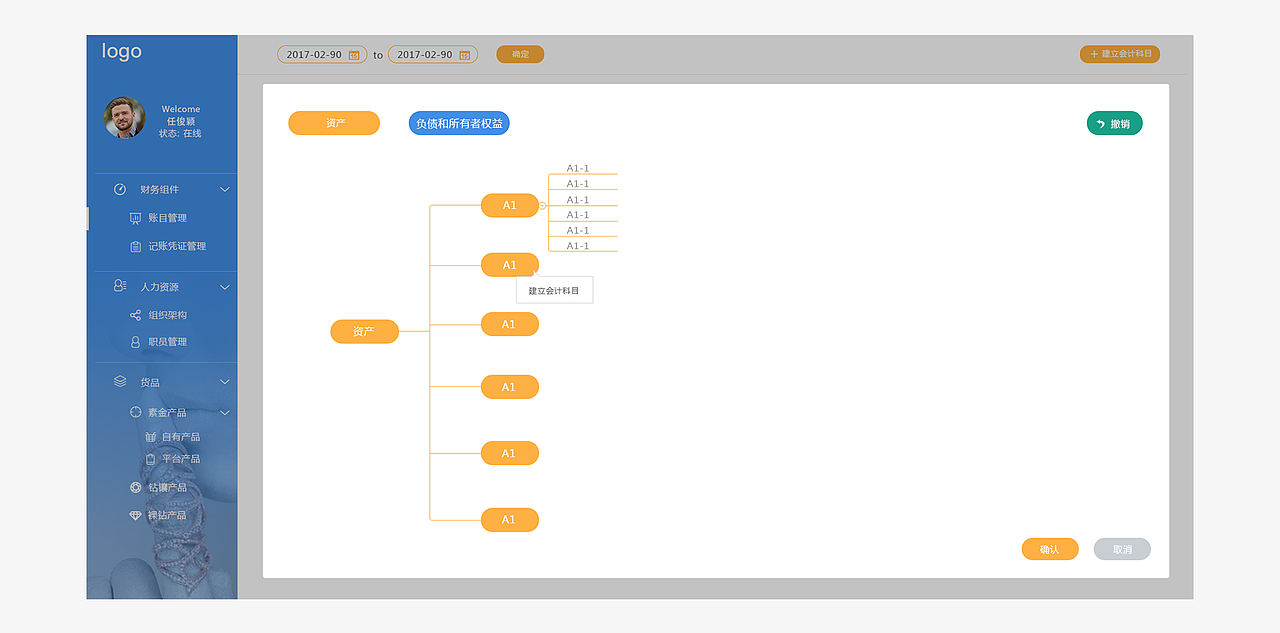Click the 裸钻产品 diamond icon
1280x633 pixels.
[136, 516]
